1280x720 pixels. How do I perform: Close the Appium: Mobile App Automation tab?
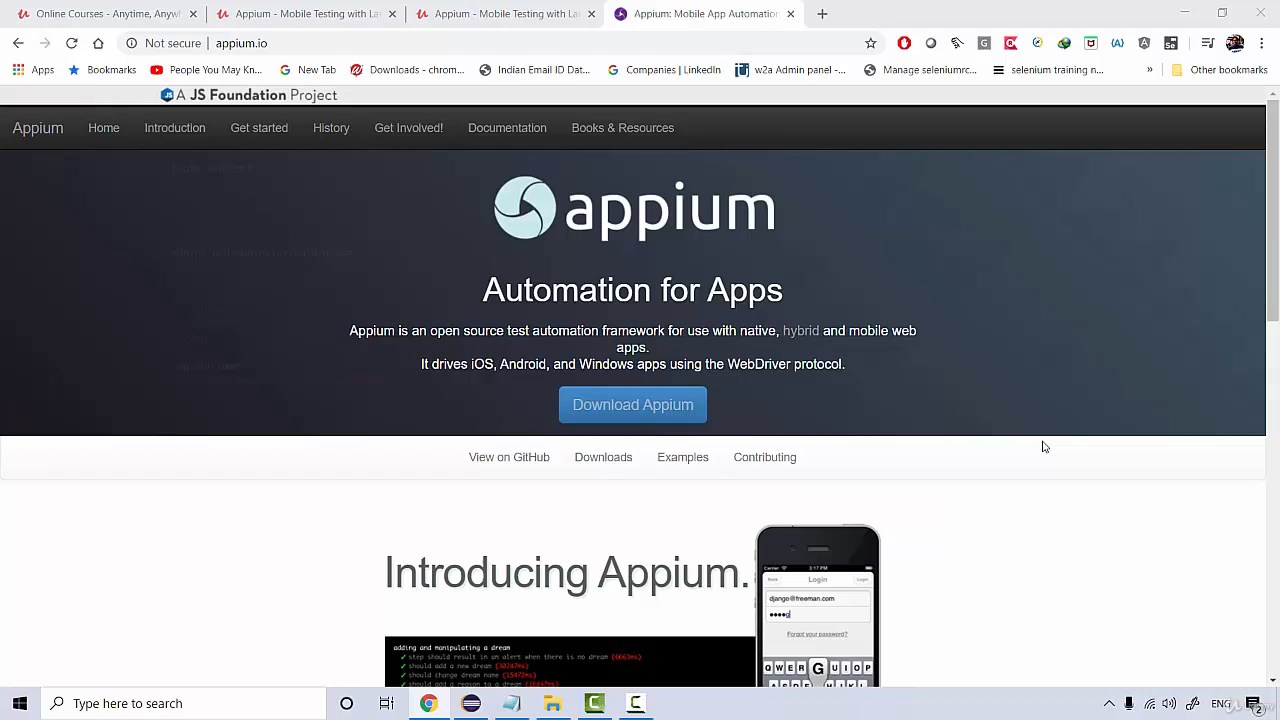(x=791, y=14)
